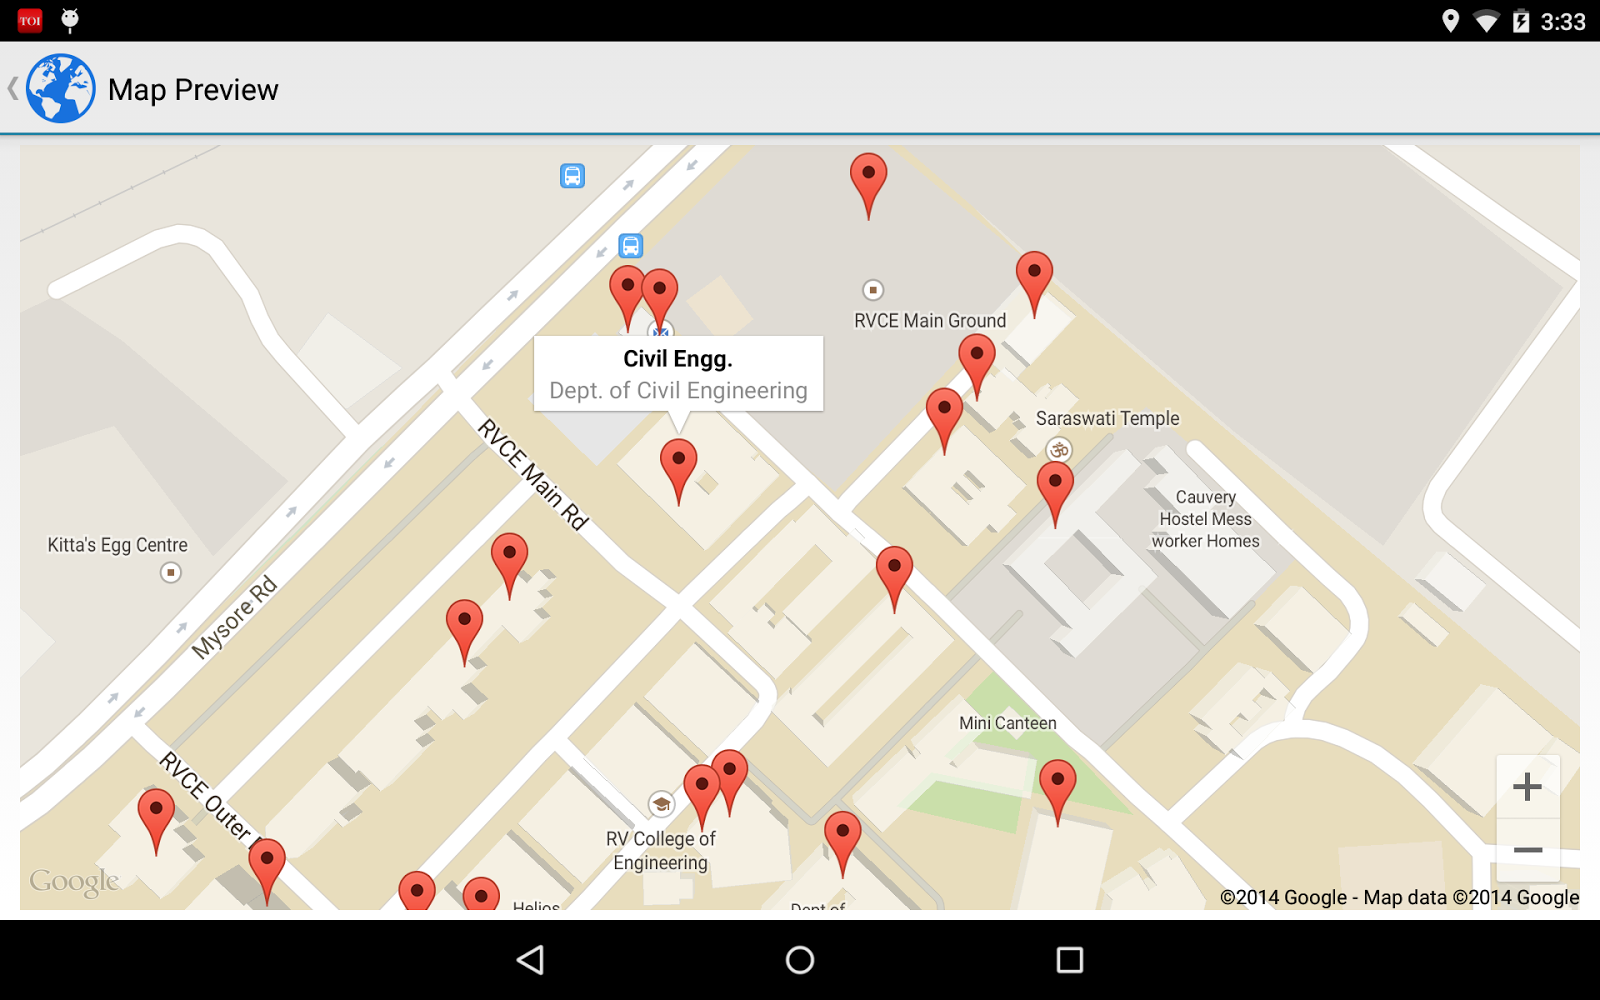Tap the left pin of the pair above Civil Engg. popup
This screenshot has width=1600, height=1000.
pos(627,298)
